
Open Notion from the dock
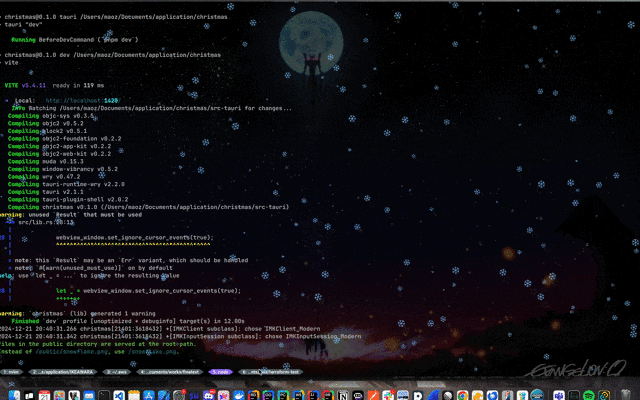[x=343, y=395]
